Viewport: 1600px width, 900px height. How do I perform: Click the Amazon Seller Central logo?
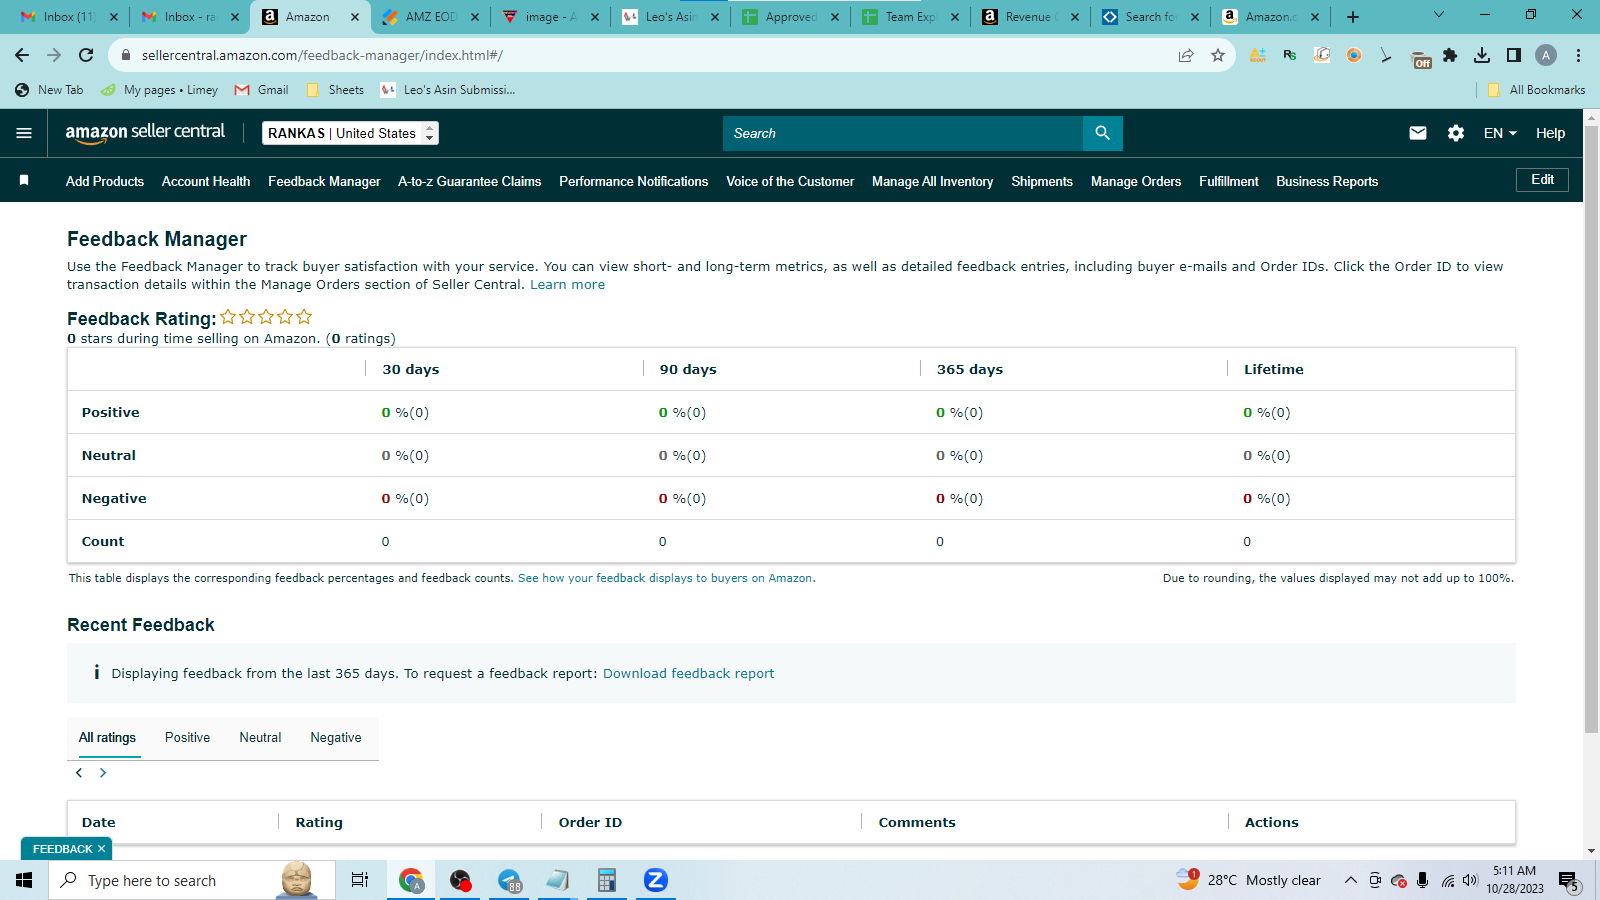145,133
